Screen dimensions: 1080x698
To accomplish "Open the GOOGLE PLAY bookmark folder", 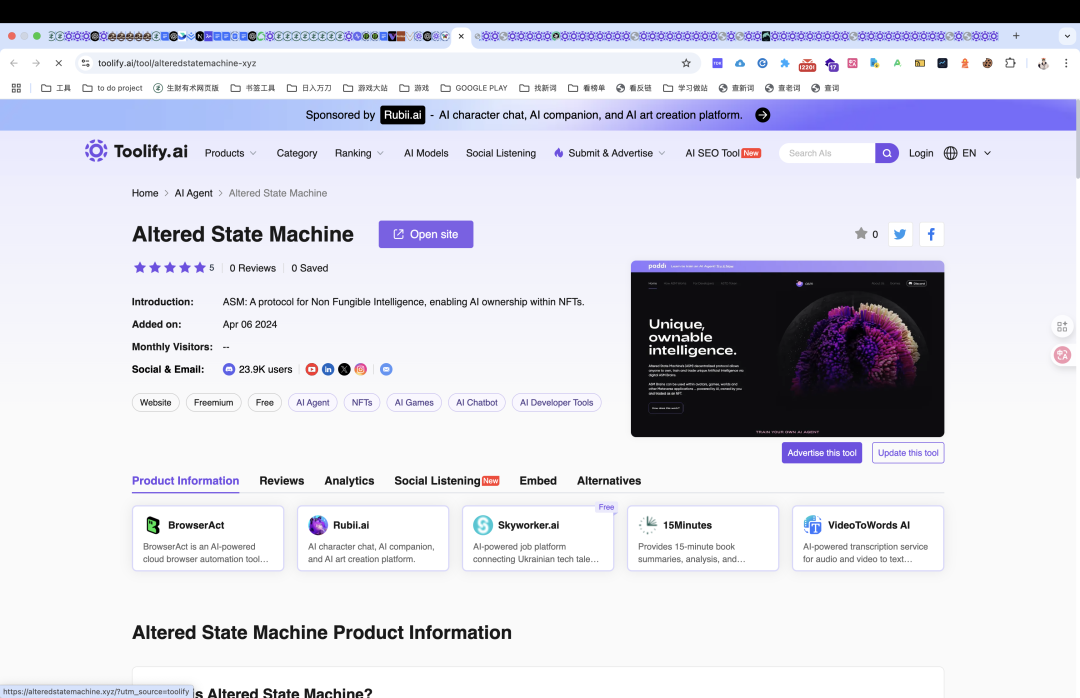I will (x=474, y=88).
